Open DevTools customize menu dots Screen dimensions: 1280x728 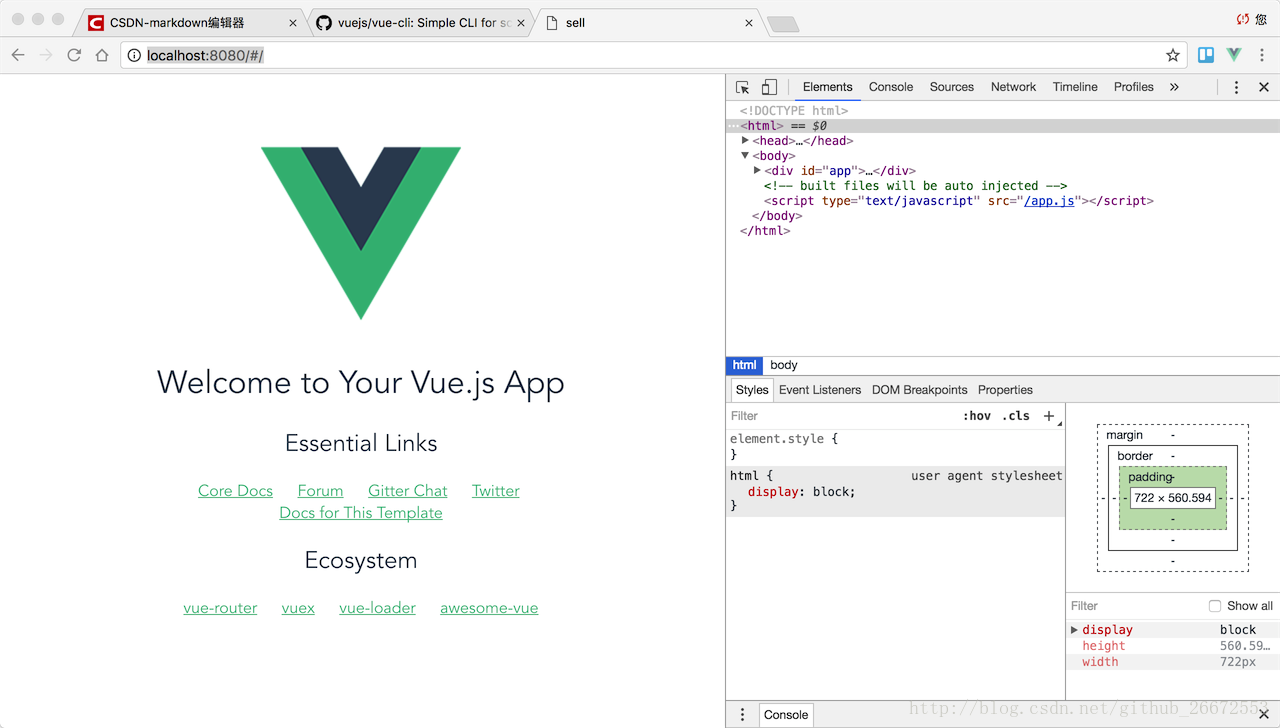click(x=1236, y=87)
